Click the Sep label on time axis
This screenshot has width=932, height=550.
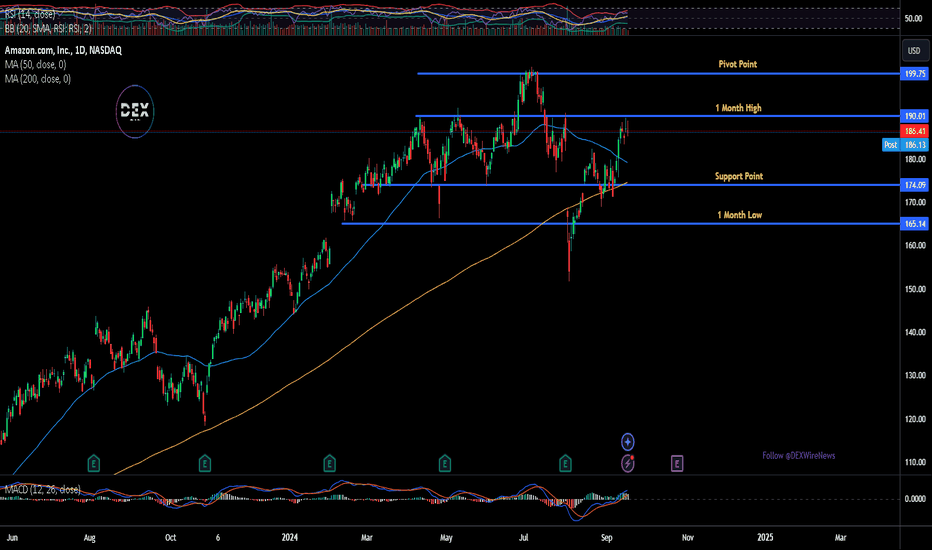[x=606, y=538]
